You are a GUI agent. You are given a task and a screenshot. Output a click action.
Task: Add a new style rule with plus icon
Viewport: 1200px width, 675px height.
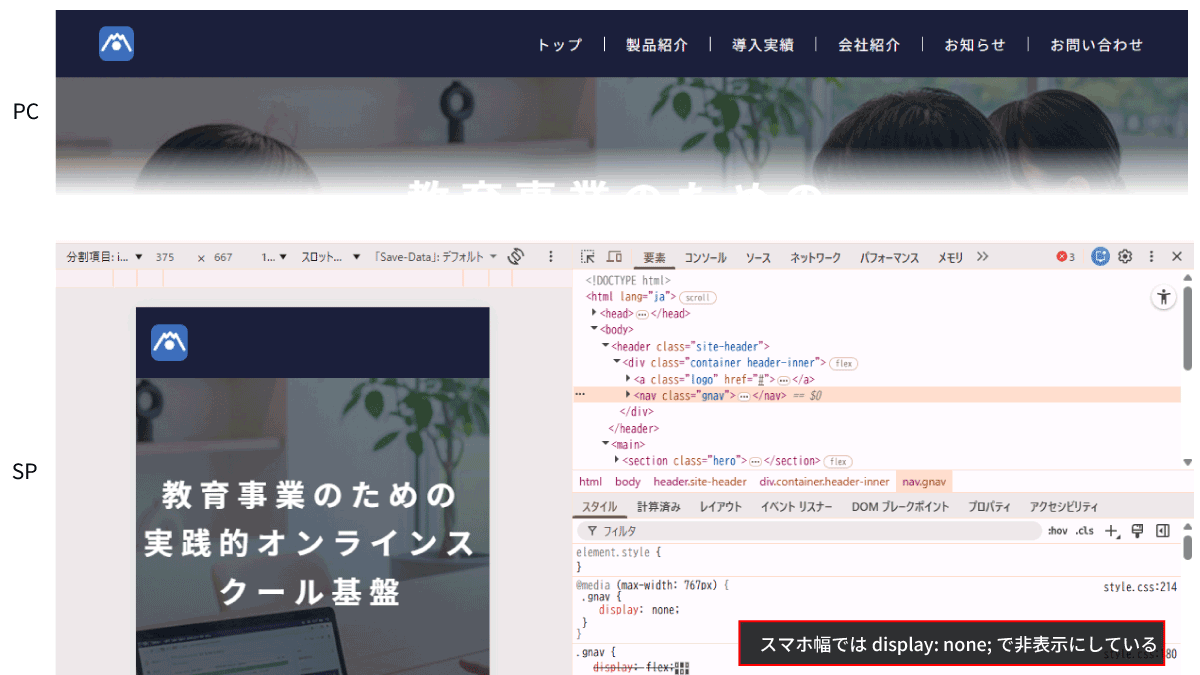coord(1112,531)
